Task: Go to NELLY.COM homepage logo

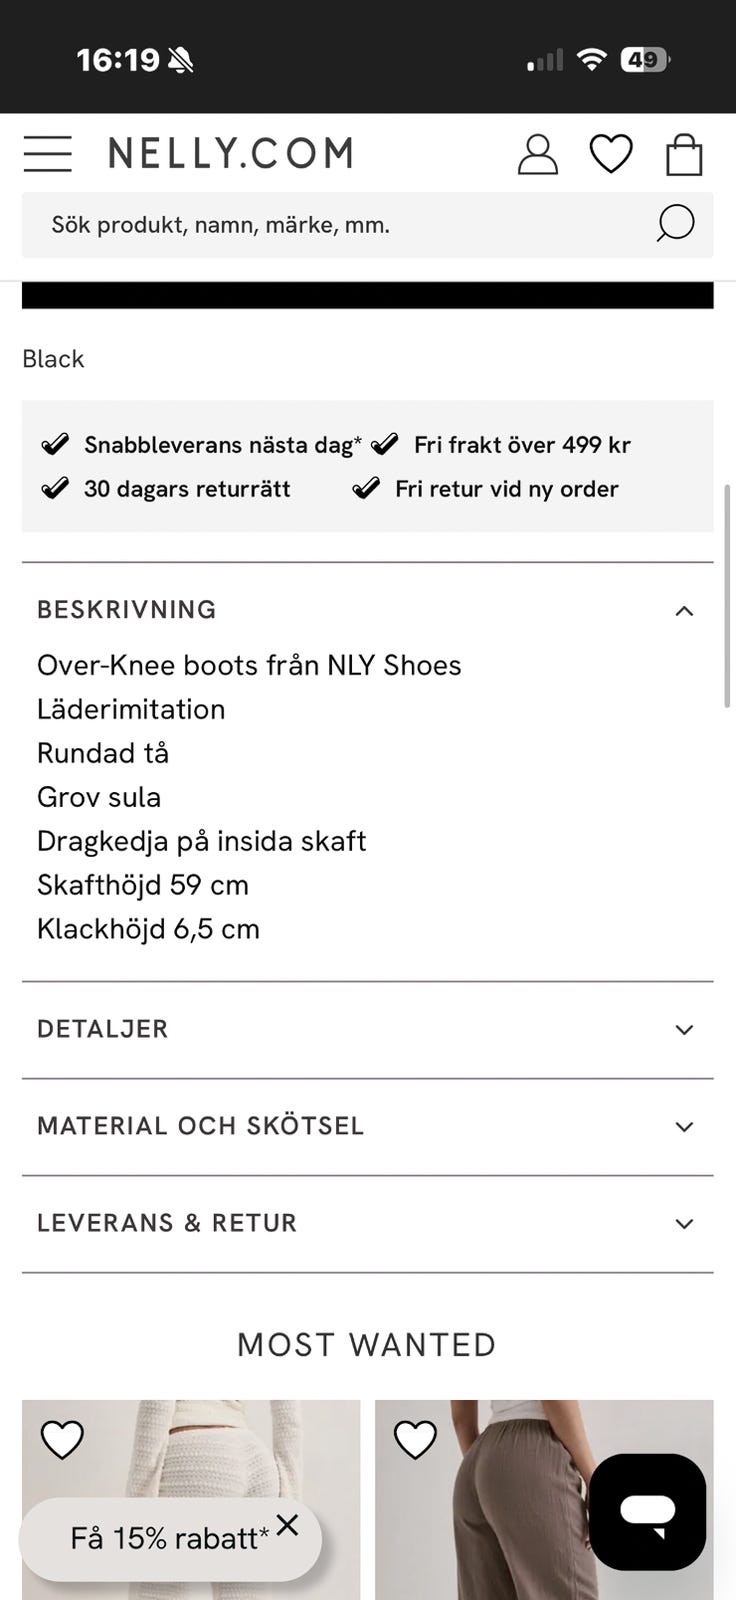Action: tap(231, 153)
